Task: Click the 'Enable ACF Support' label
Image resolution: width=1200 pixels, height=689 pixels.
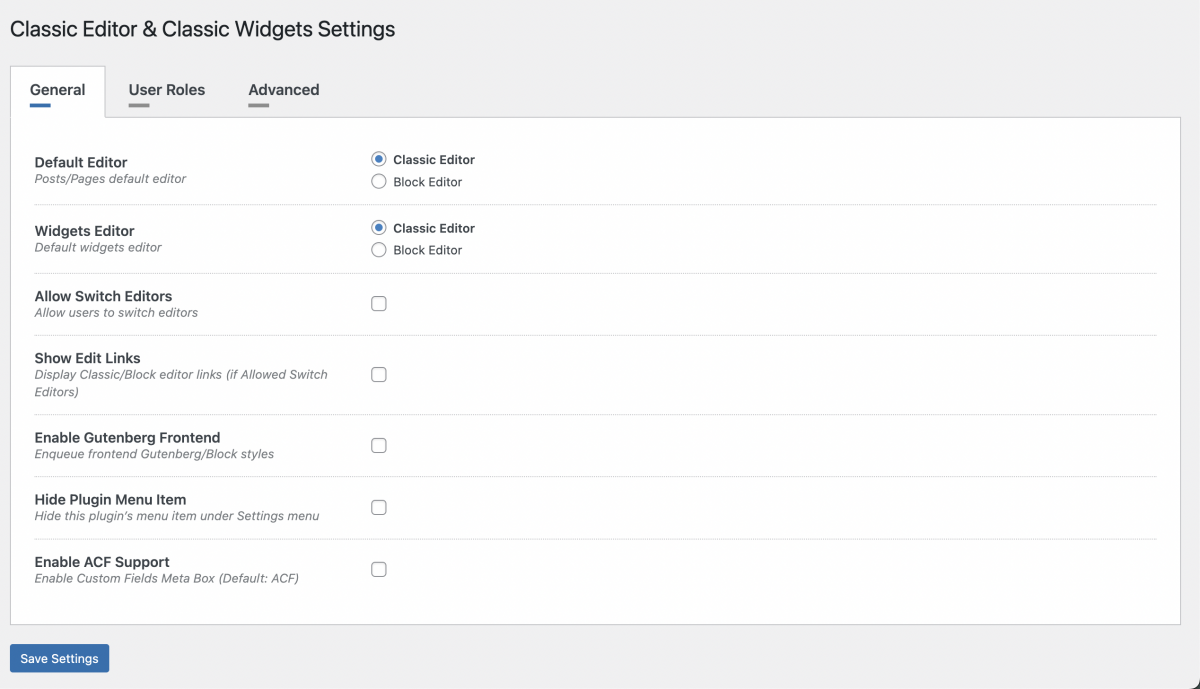Action: click(x=102, y=562)
